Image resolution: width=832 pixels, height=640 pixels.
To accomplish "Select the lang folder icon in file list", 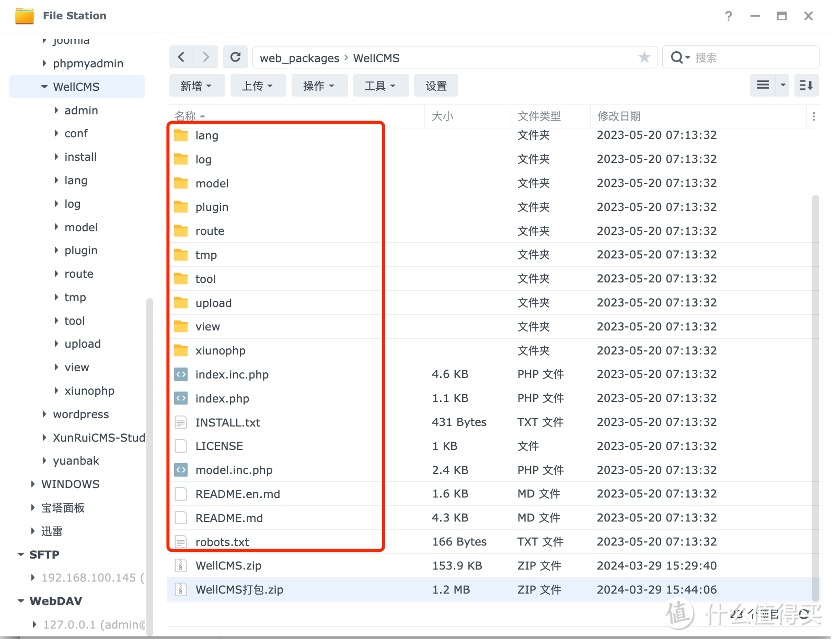I will pyautogui.click(x=181, y=135).
